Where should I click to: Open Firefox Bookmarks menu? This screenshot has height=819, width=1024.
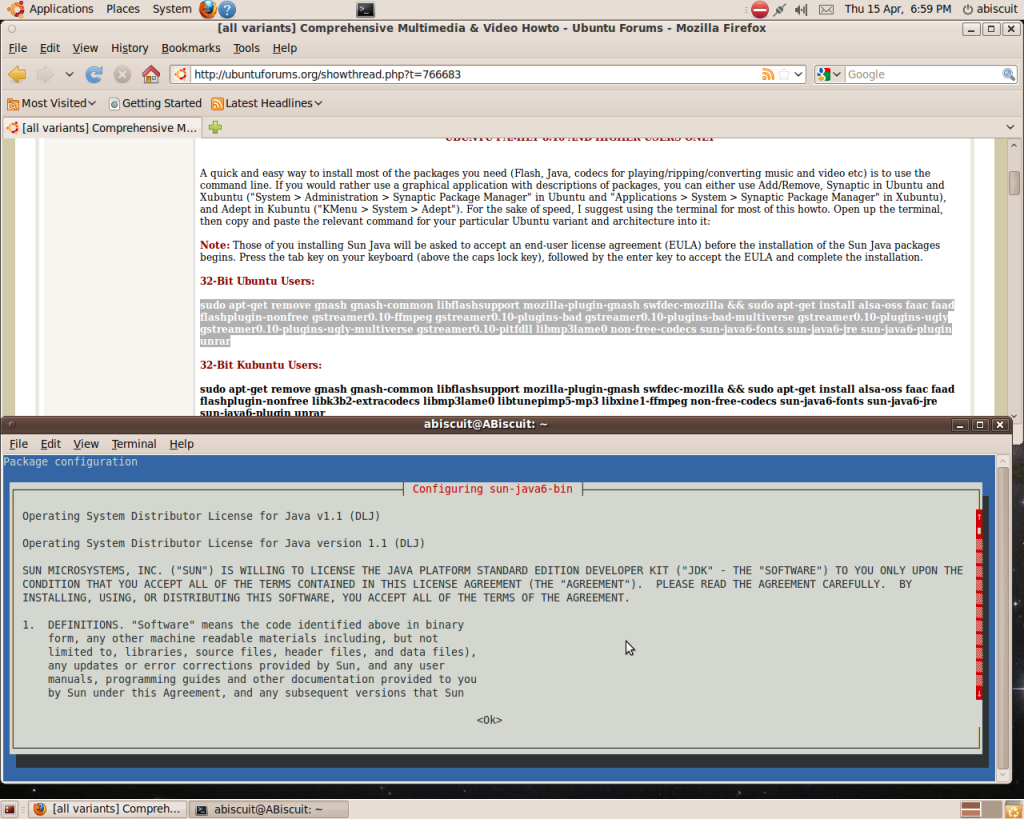pos(191,48)
